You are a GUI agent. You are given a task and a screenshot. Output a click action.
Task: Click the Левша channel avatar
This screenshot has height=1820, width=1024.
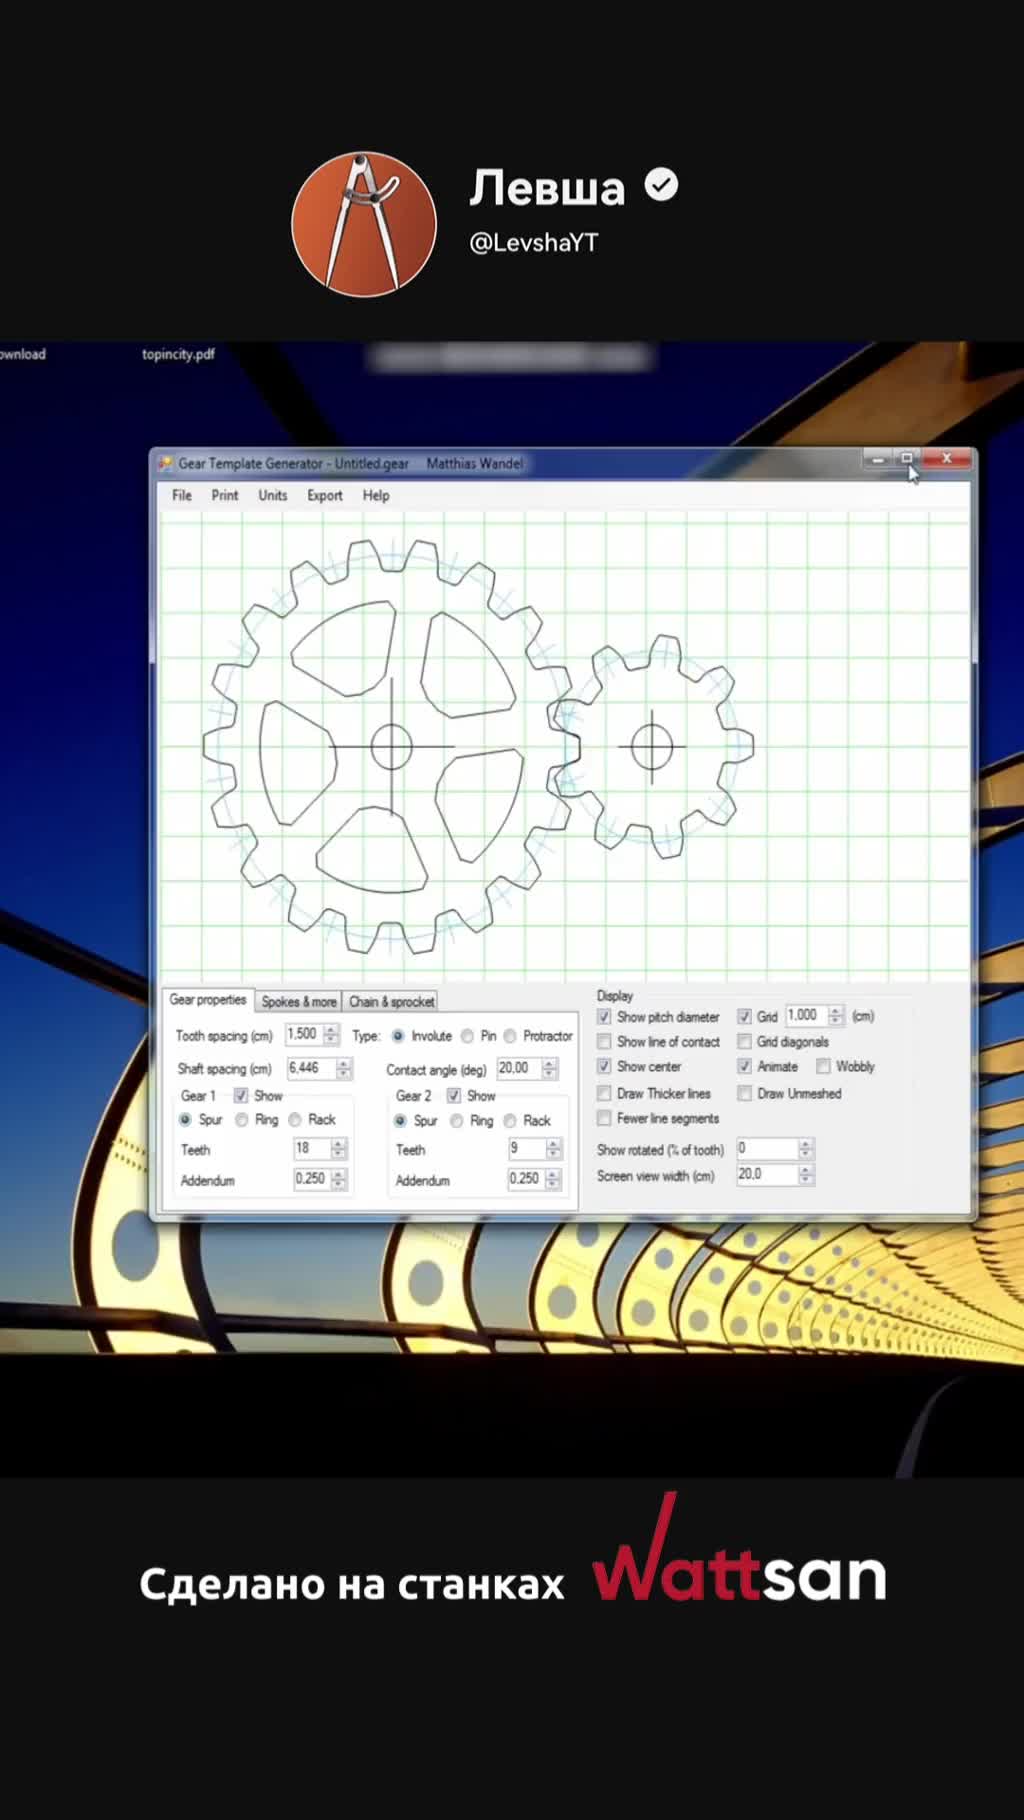[x=364, y=224]
